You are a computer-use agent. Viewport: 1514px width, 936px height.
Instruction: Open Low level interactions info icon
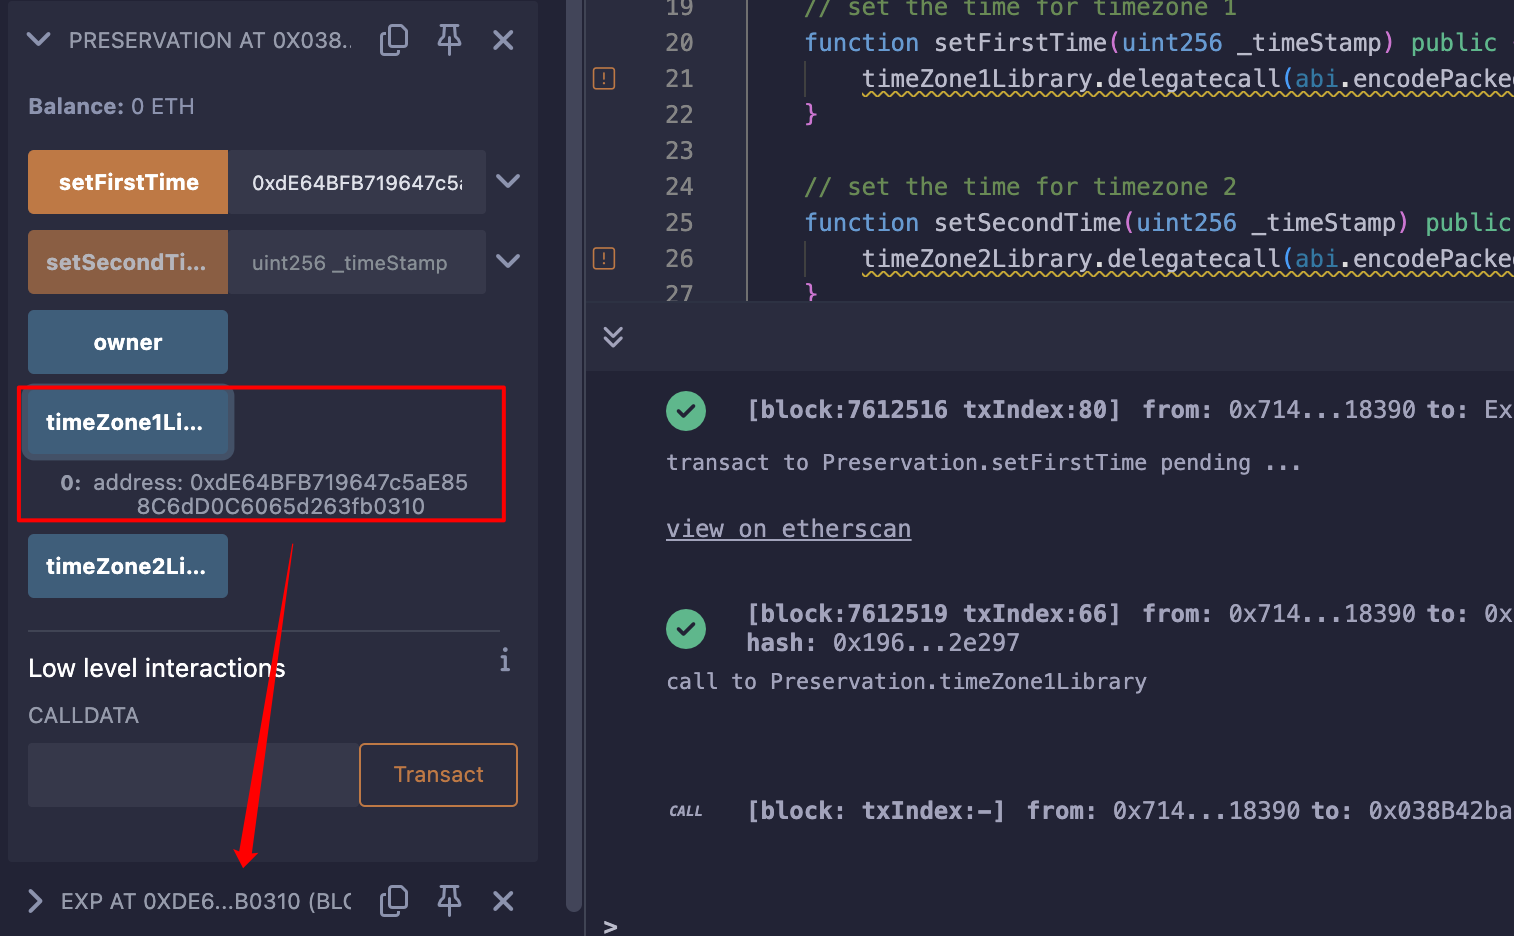[505, 660]
